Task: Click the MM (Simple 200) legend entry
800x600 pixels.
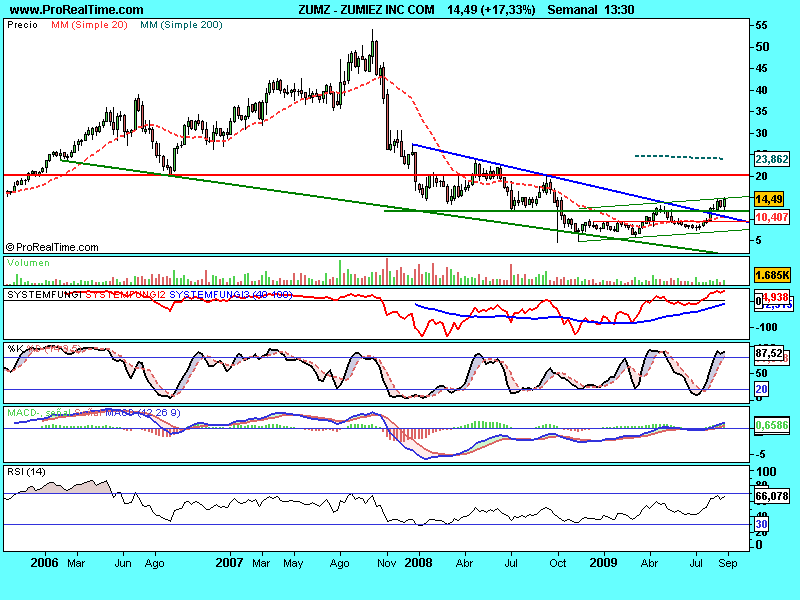Action: [x=181, y=25]
